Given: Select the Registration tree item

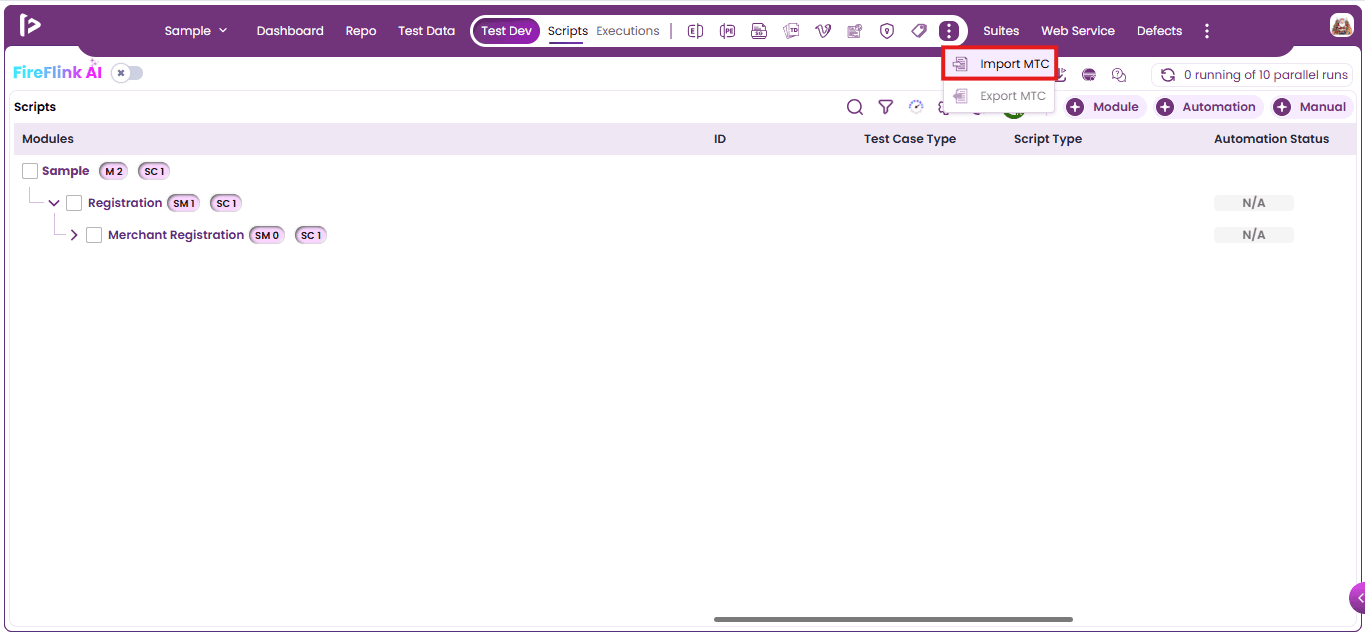Looking at the screenshot, I should coord(125,203).
